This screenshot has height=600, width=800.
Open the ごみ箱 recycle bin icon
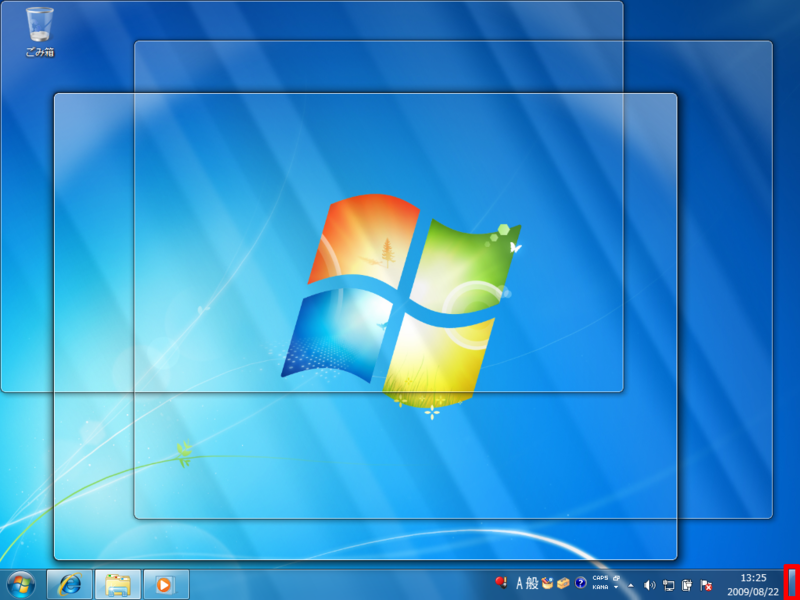(x=40, y=32)
